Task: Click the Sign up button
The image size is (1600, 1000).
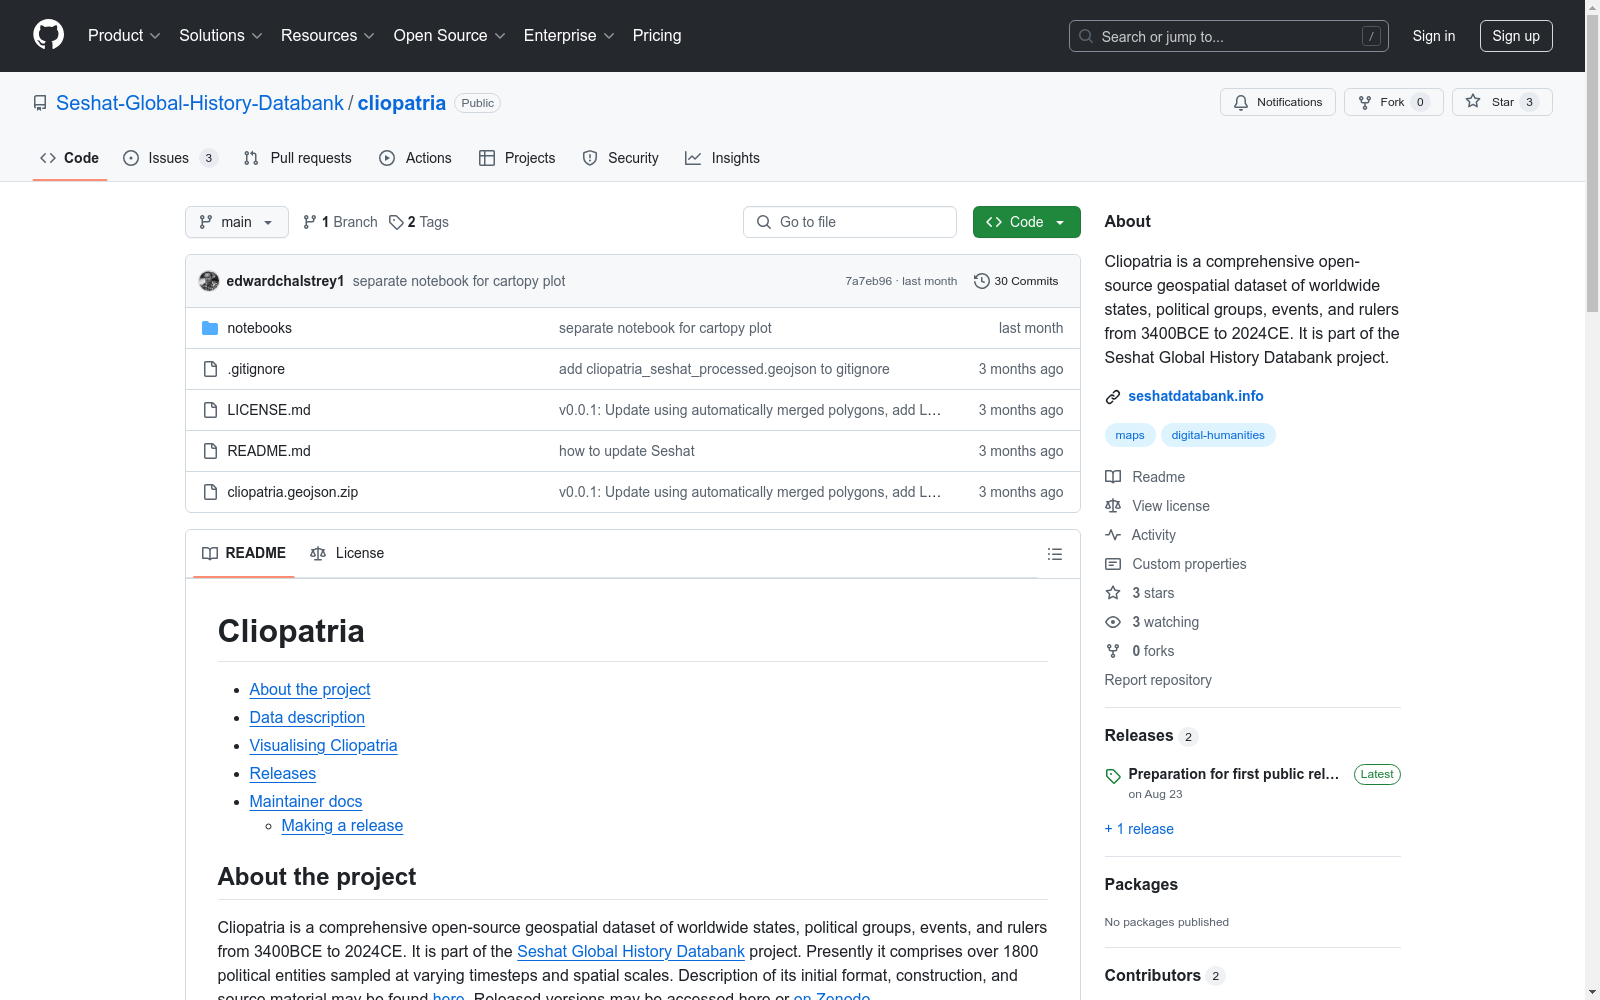Action: [1516, 36]
